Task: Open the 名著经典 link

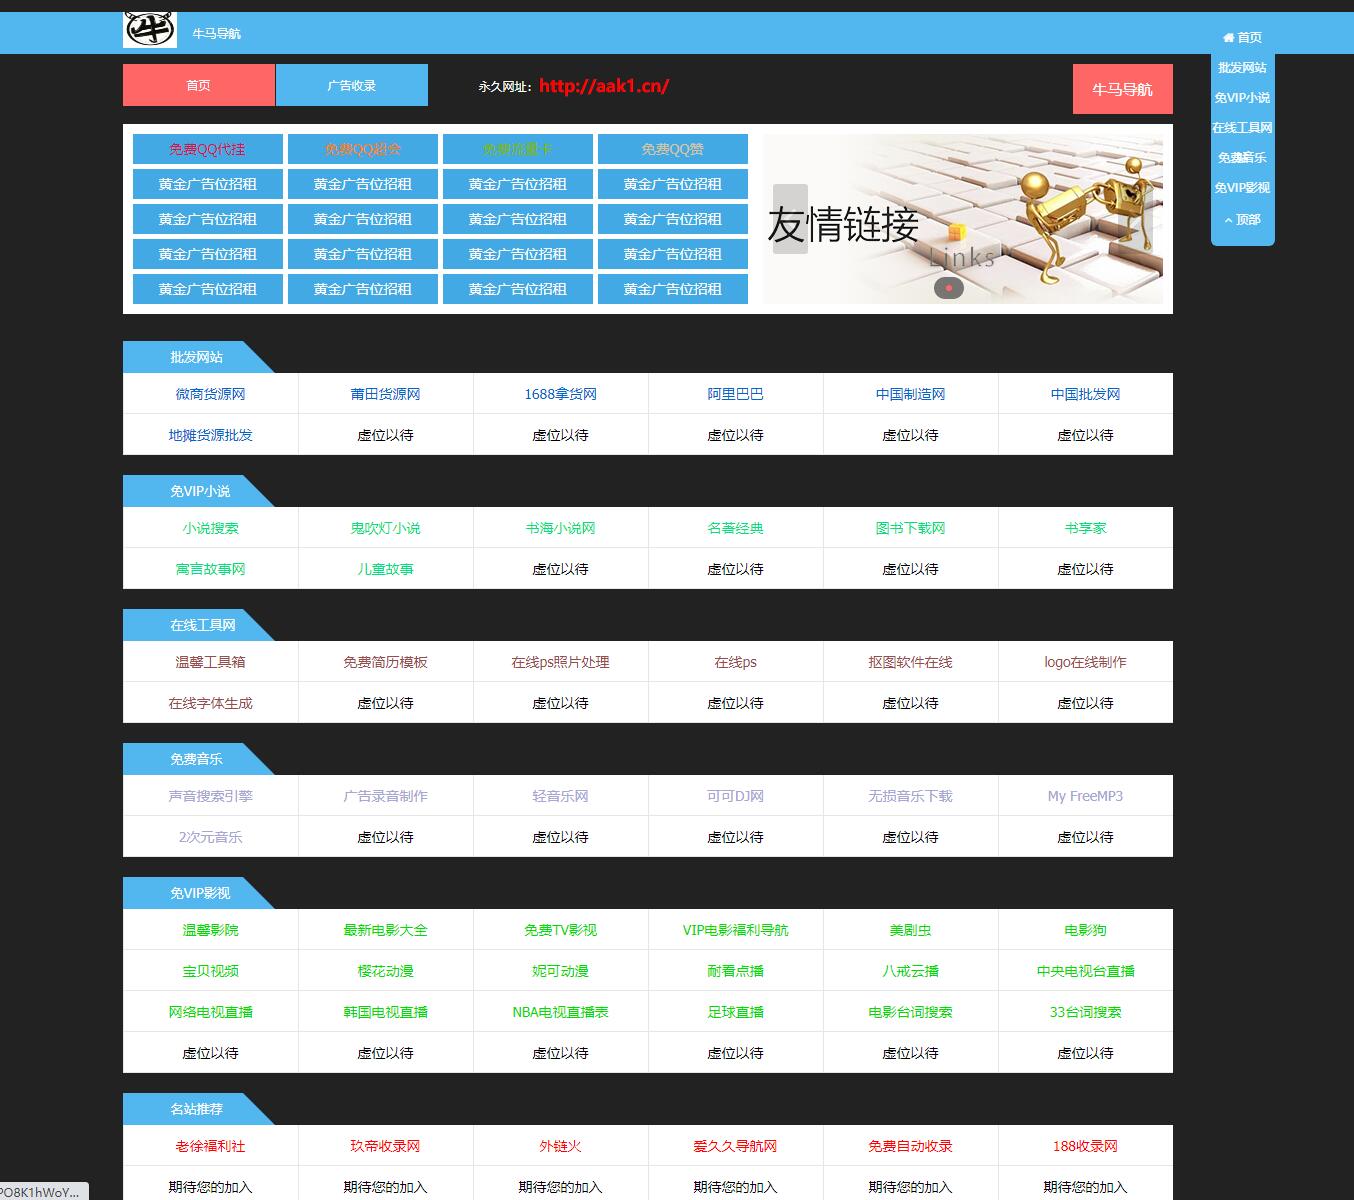Action: 735,528
